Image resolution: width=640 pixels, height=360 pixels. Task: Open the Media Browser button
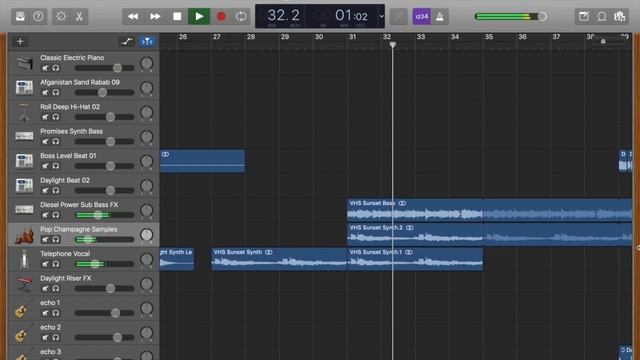(x=620, y=16)
